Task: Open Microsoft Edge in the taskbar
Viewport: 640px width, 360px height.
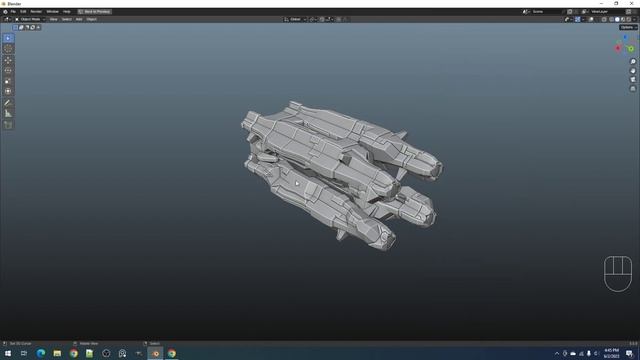Action: click(41, 353)
